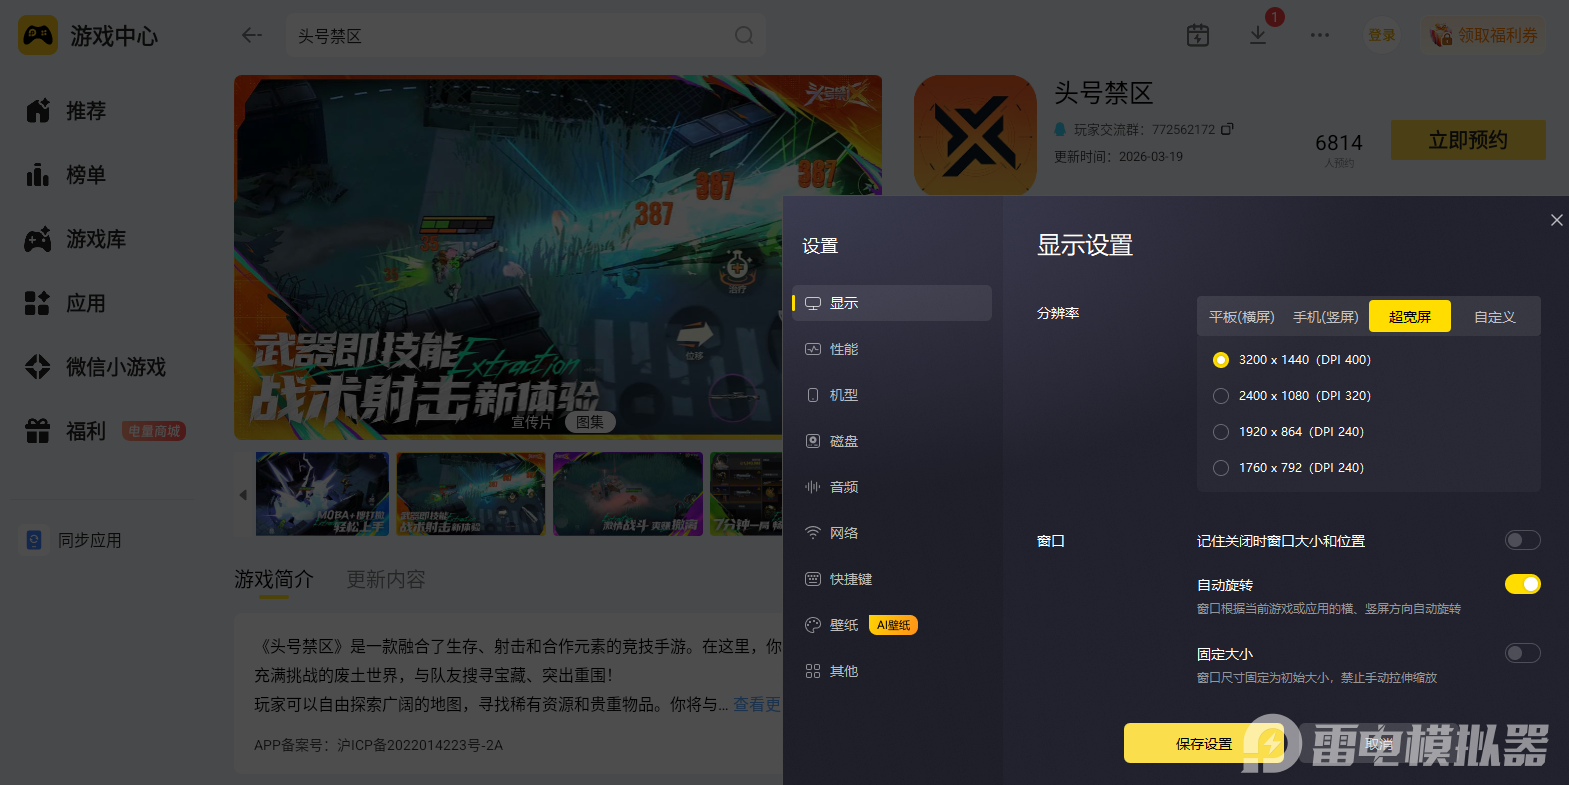Switch to the 更新内容 tab
Viewport: 1569px width, 785px height.
pos(386,579)
